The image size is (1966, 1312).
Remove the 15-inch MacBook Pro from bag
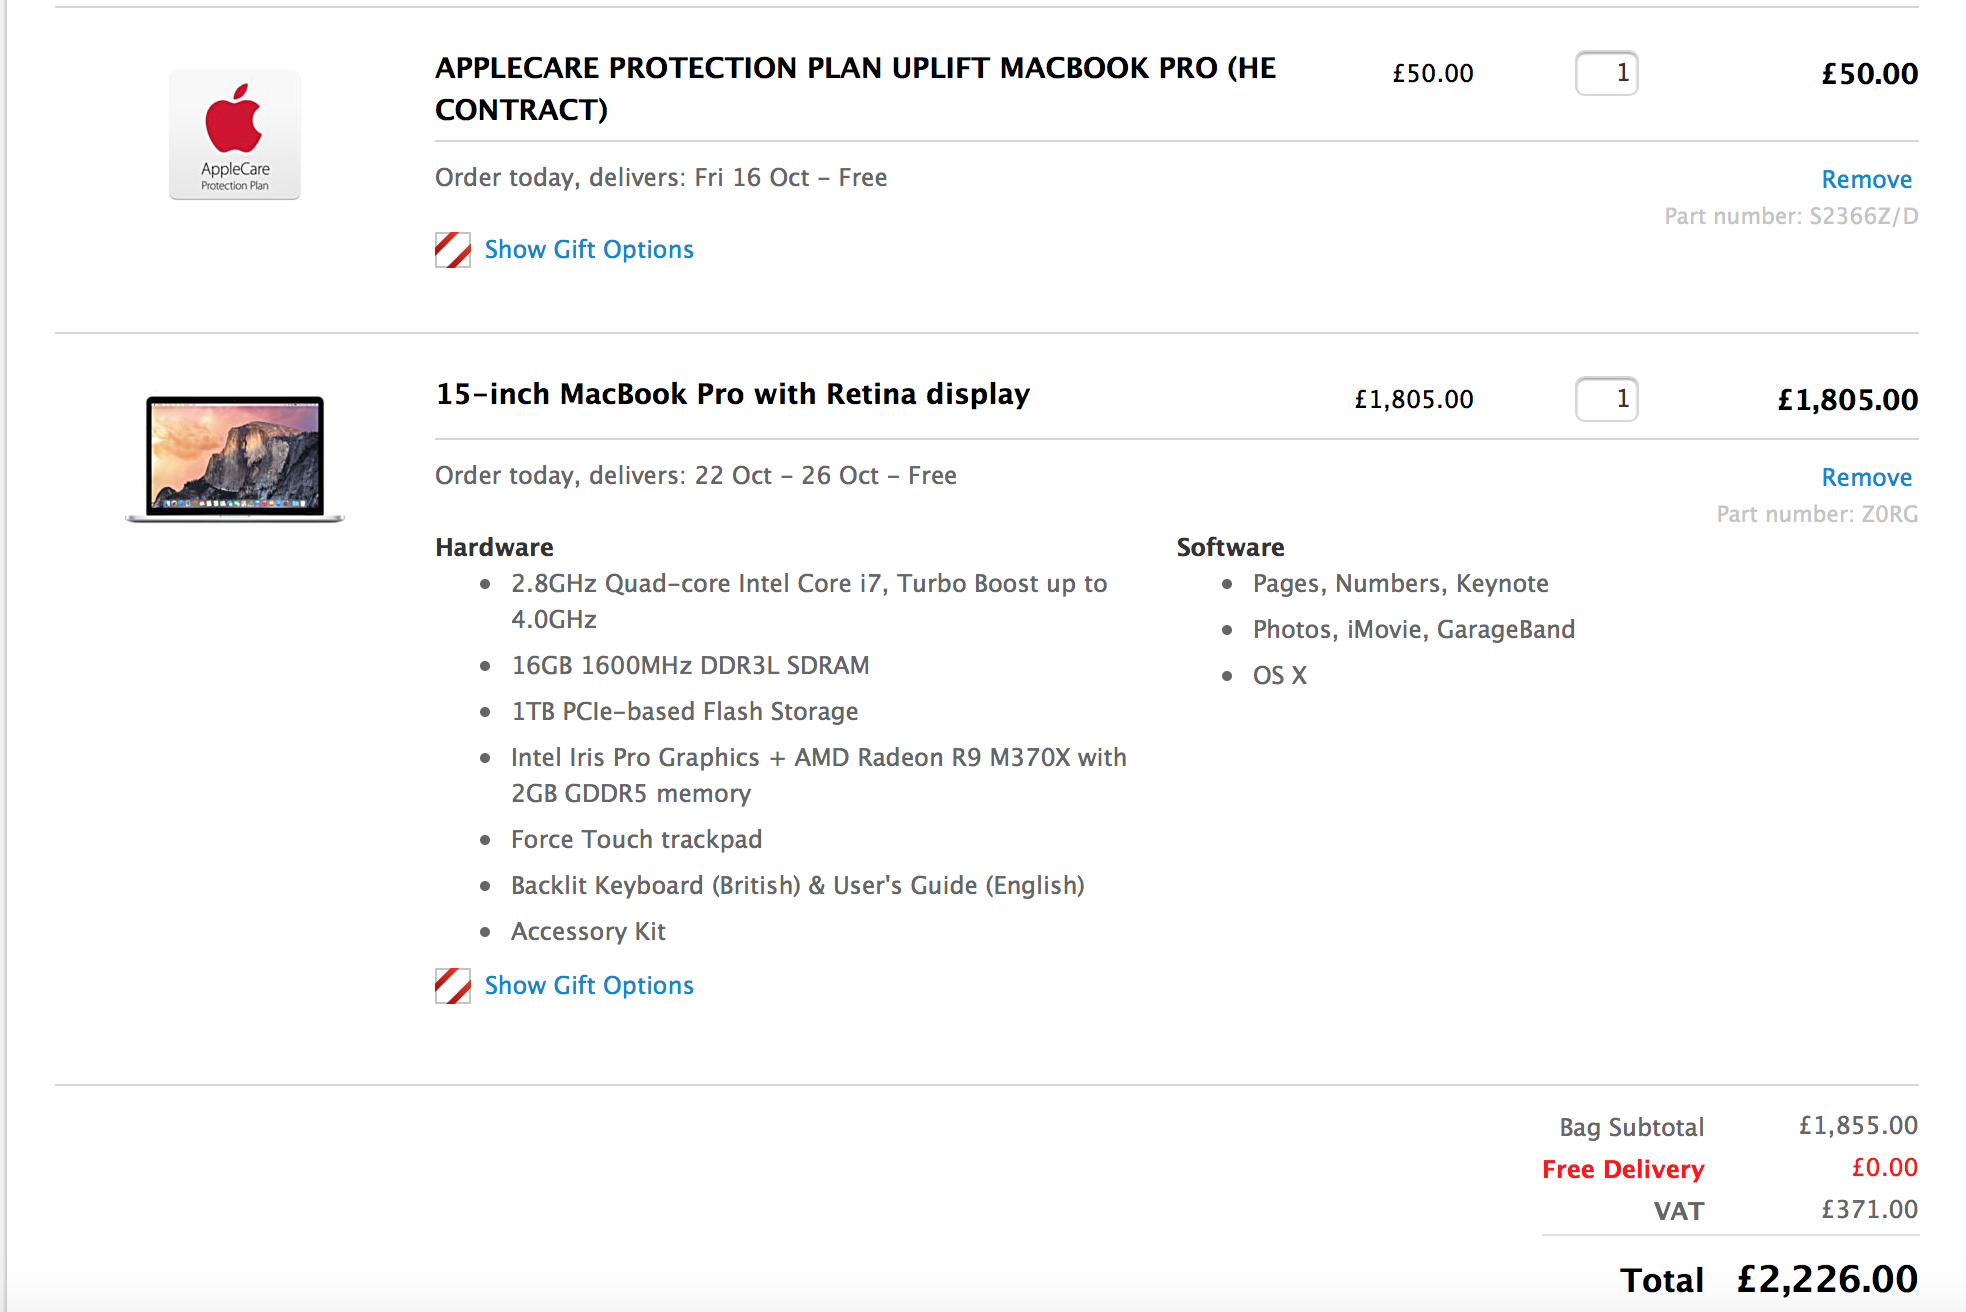pos(1866,478)
